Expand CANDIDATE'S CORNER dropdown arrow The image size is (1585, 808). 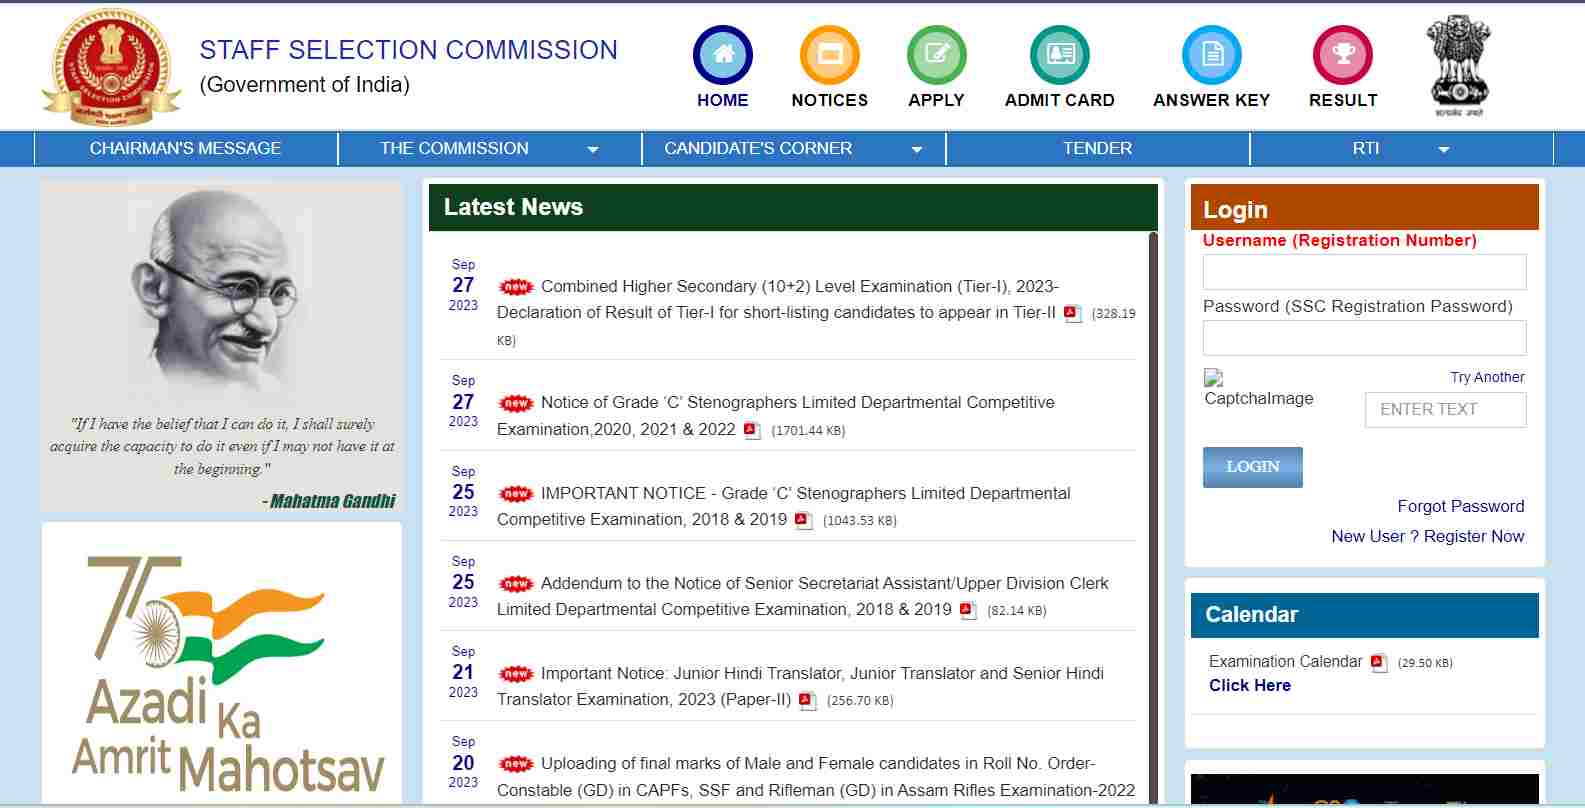[x=917, y=150]
